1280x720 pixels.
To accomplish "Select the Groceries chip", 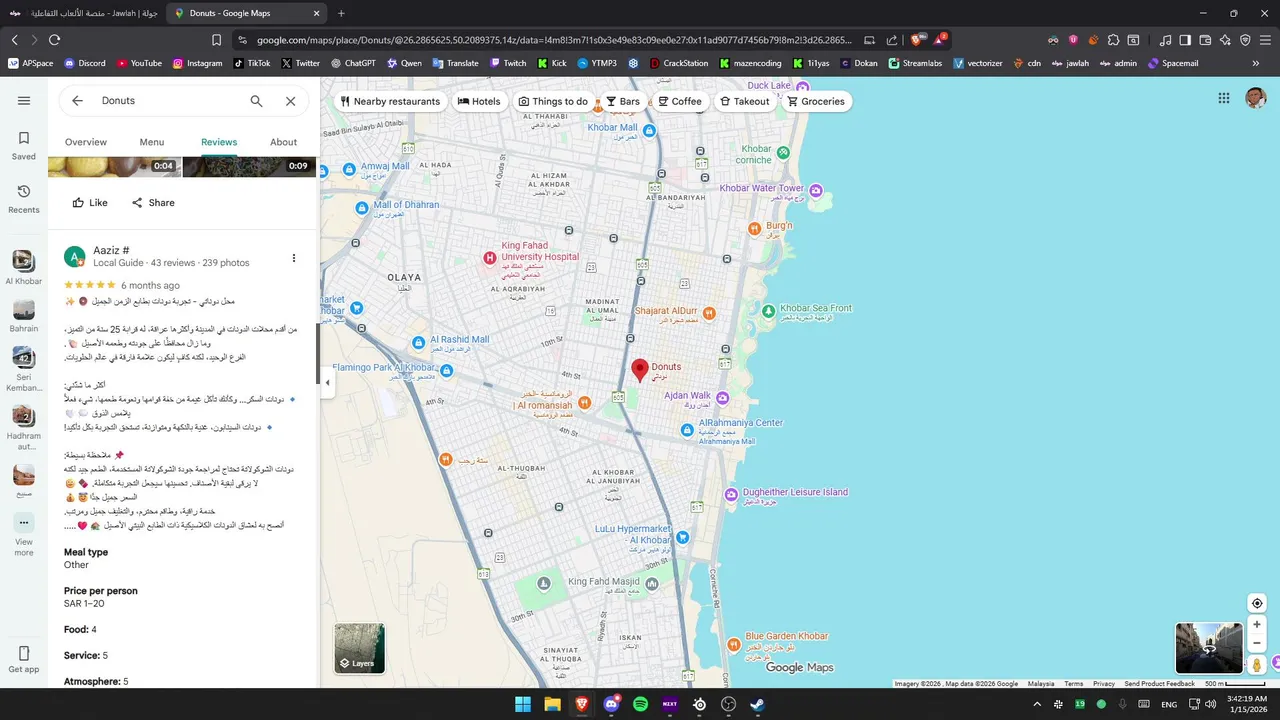I will click(816, 101).
